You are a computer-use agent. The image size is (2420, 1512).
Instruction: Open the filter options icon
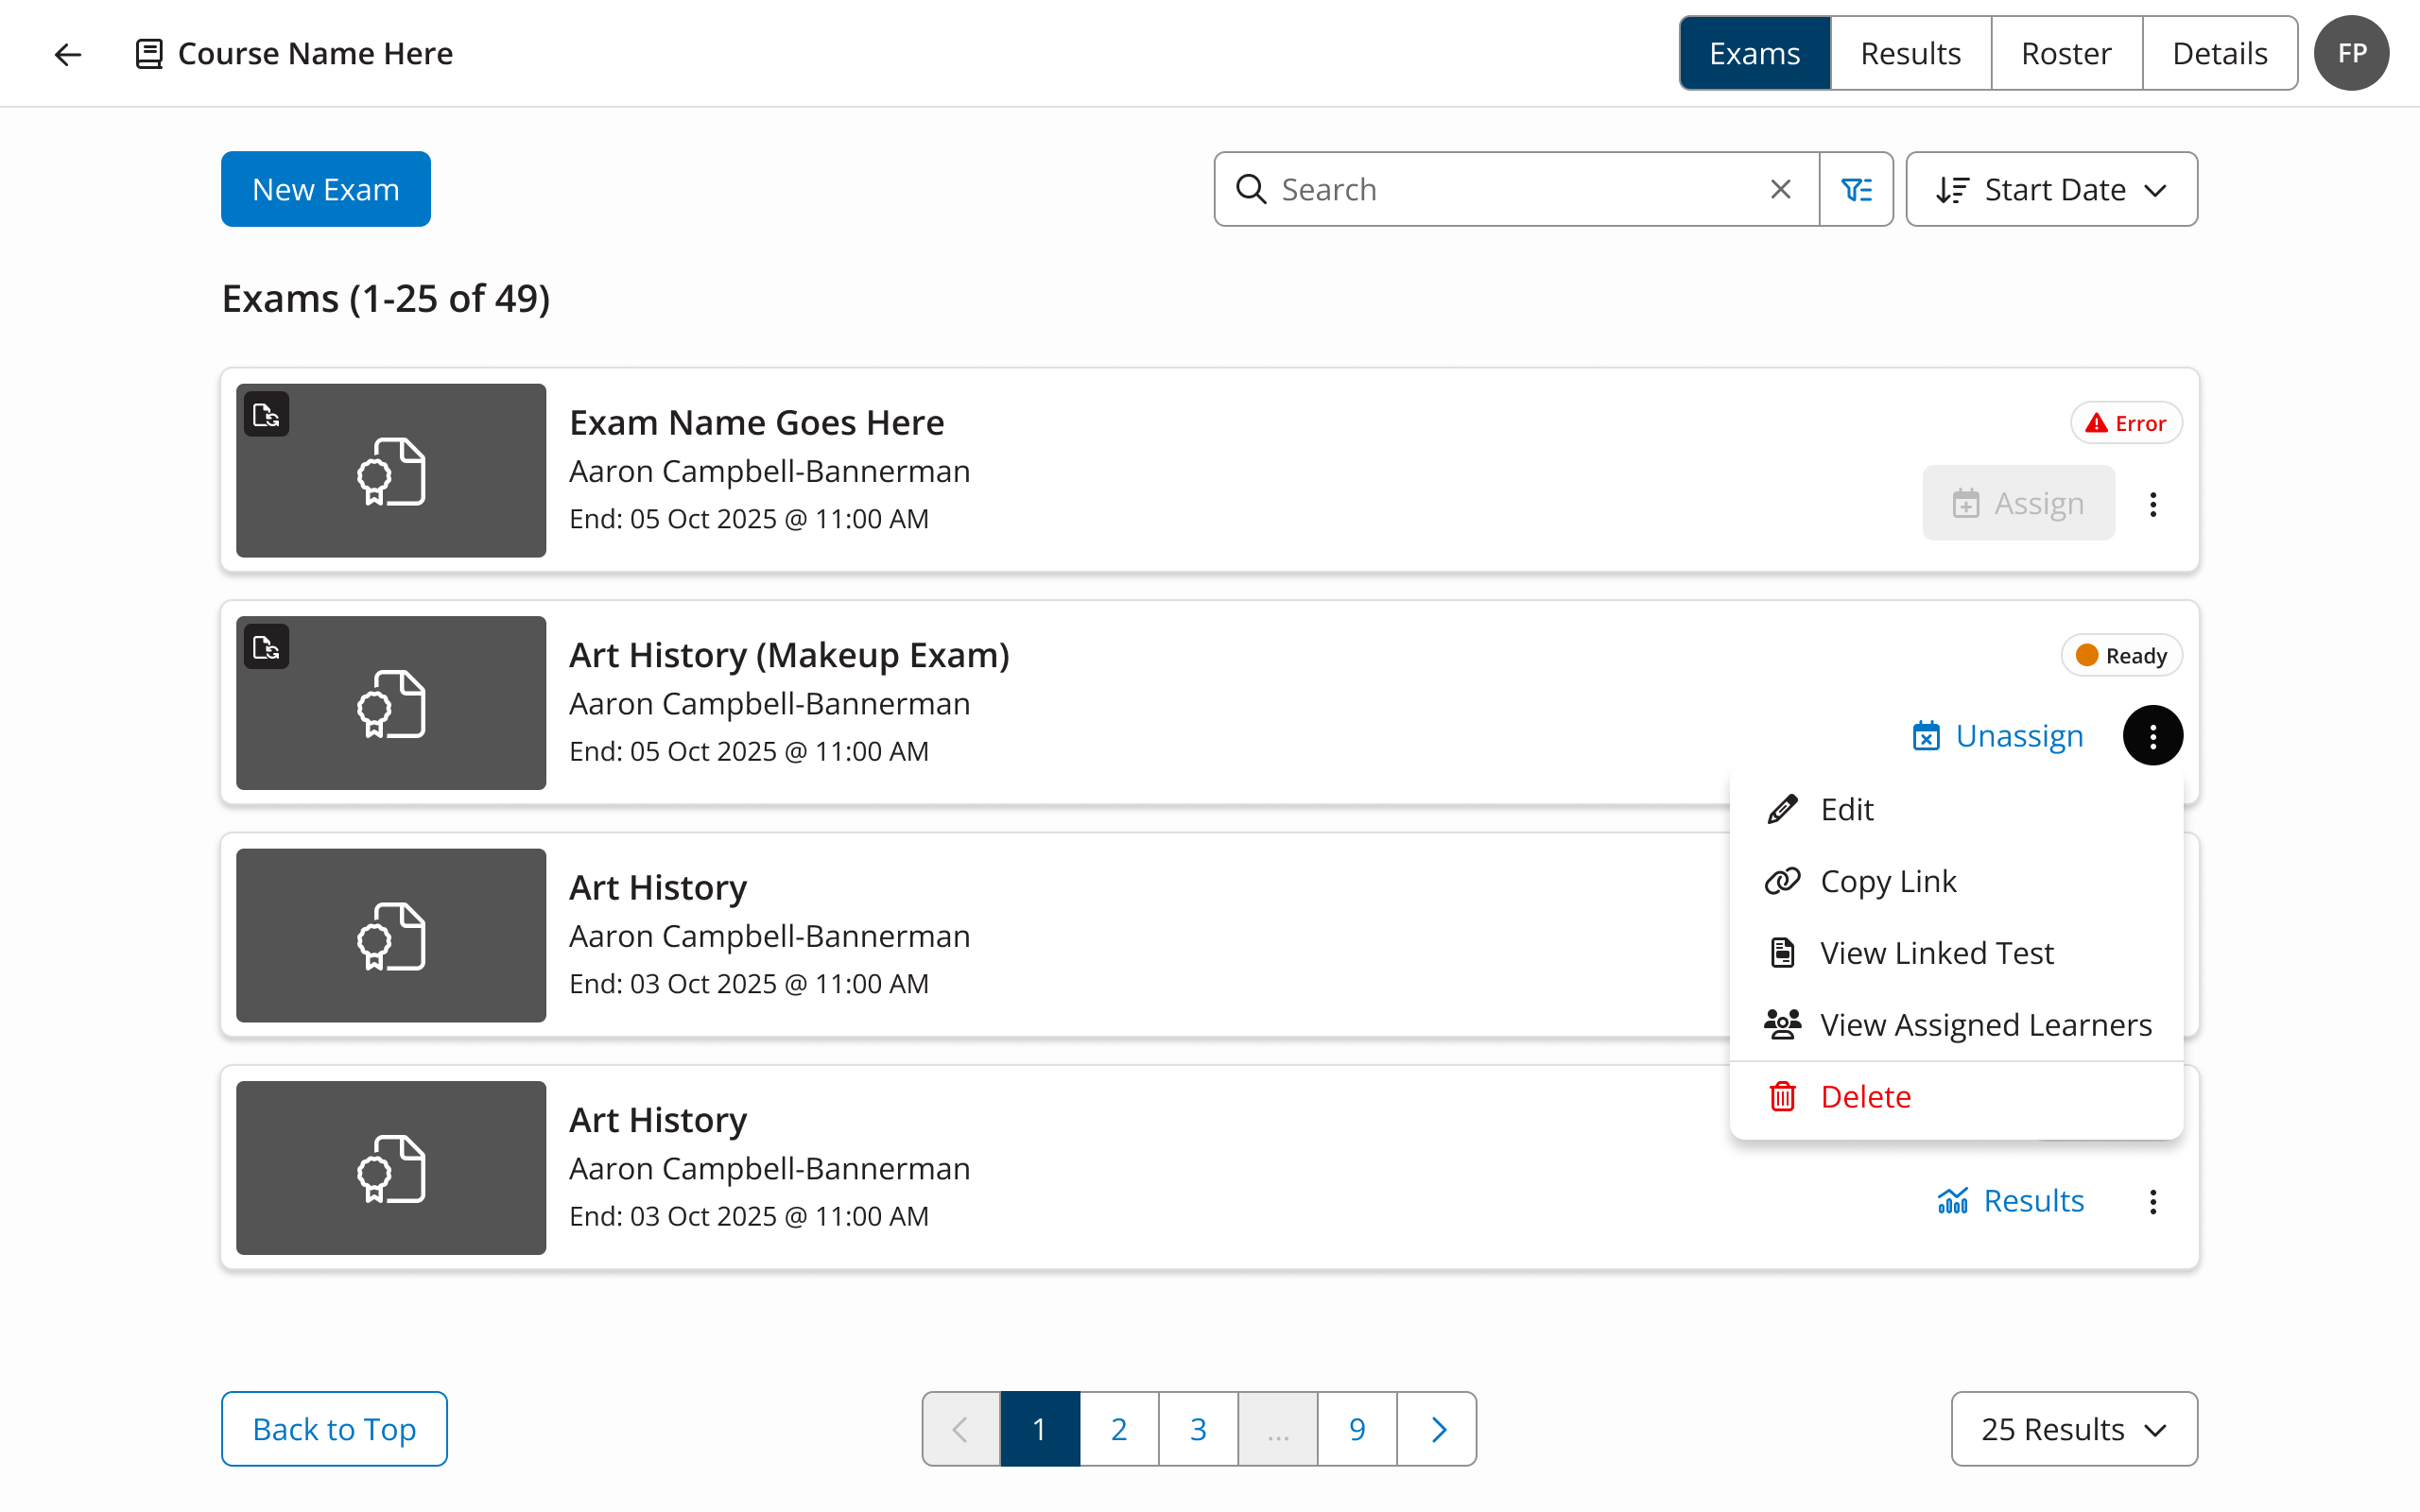point(1856,189)
